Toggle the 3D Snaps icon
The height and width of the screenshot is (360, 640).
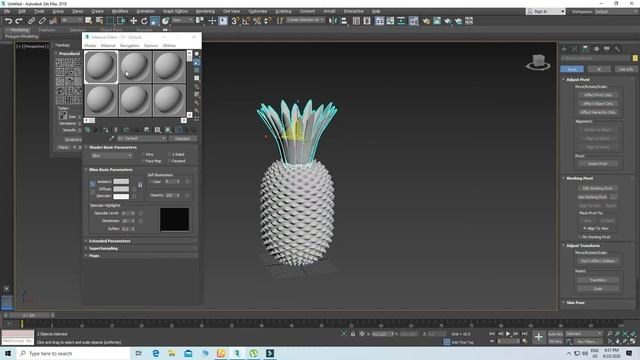click(235, 20)
